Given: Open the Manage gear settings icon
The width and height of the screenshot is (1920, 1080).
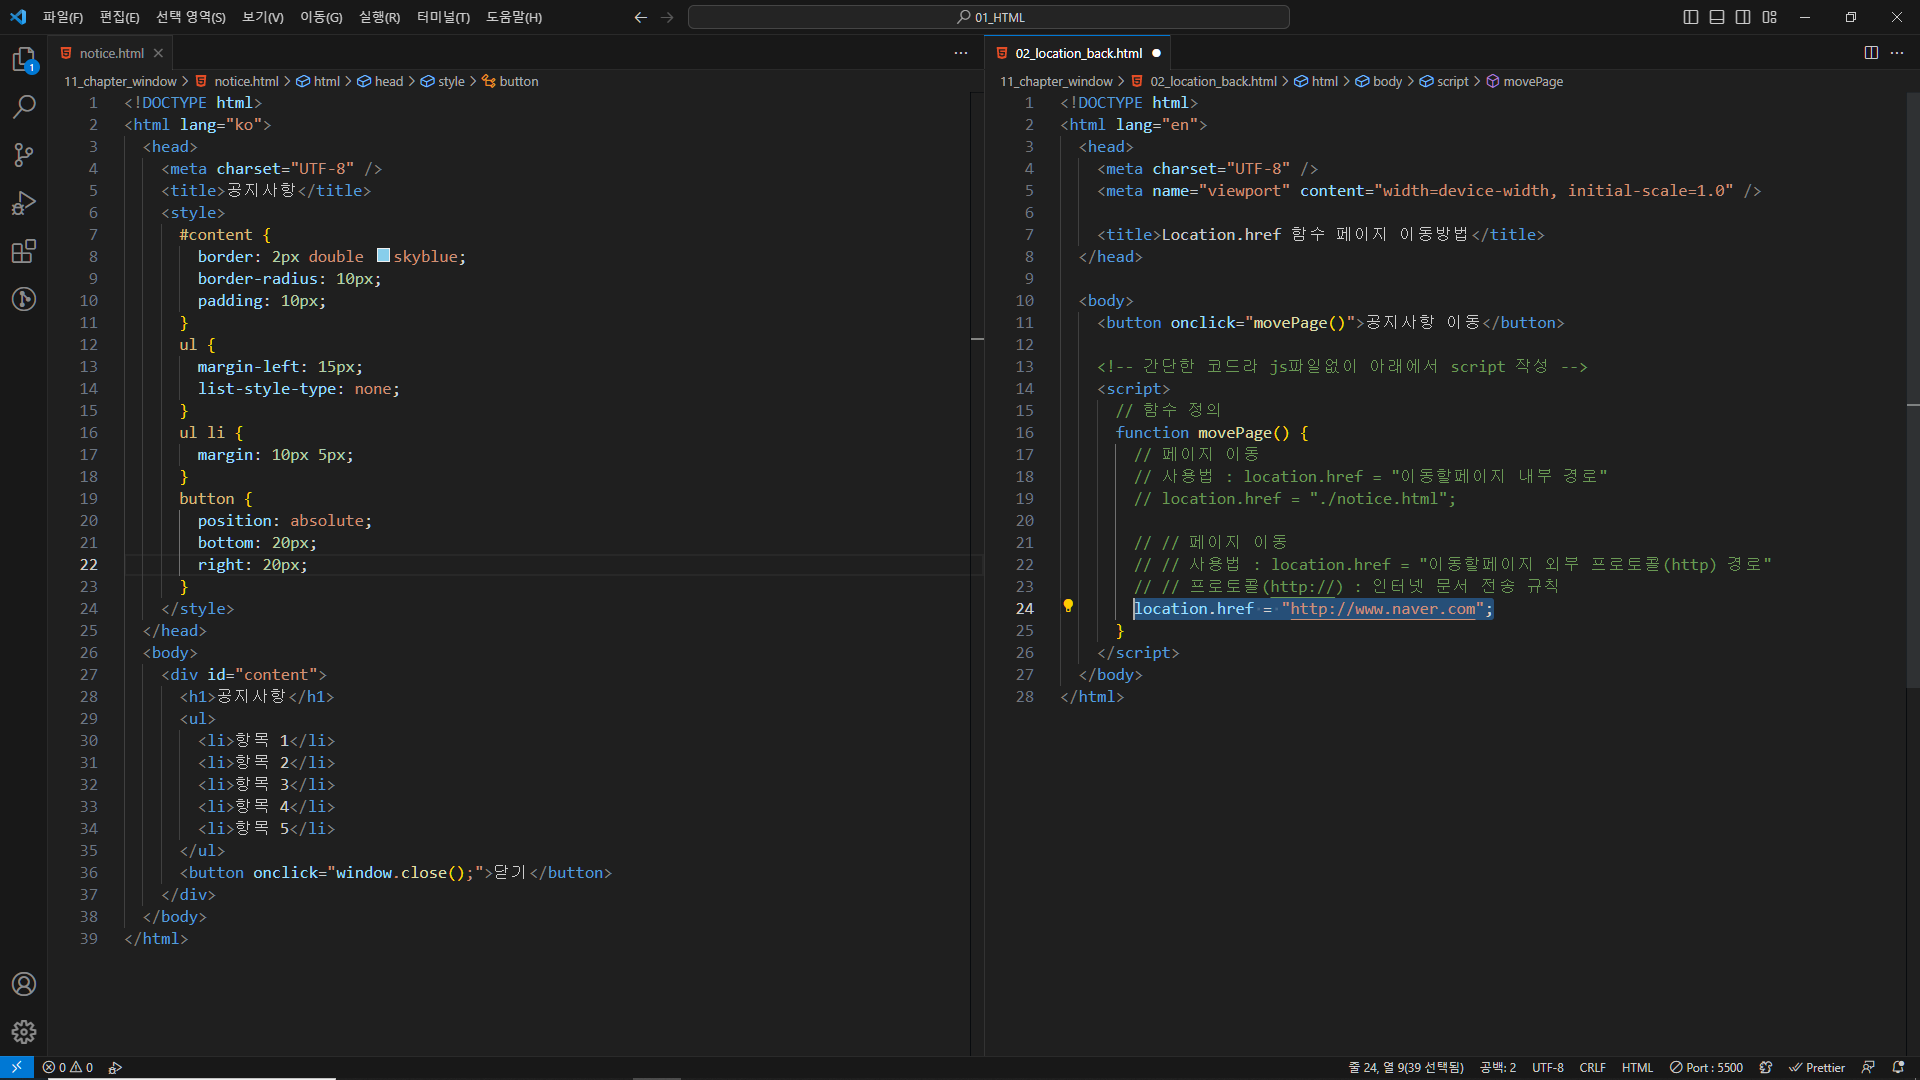Looking at the screenshot, I should coord(24,1032).
